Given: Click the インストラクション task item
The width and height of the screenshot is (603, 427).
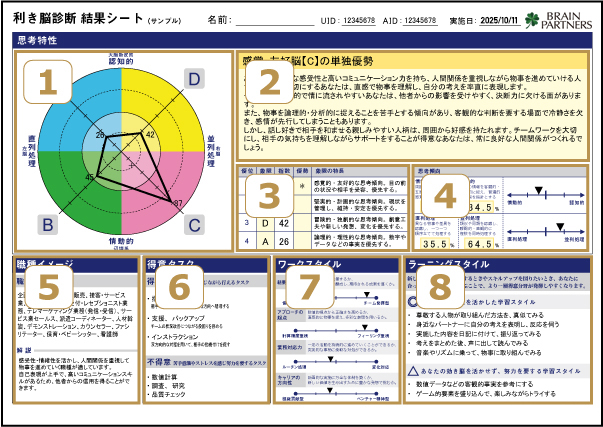Looking at the screenshot, I should pyautogui.click(x=174, y=337).
